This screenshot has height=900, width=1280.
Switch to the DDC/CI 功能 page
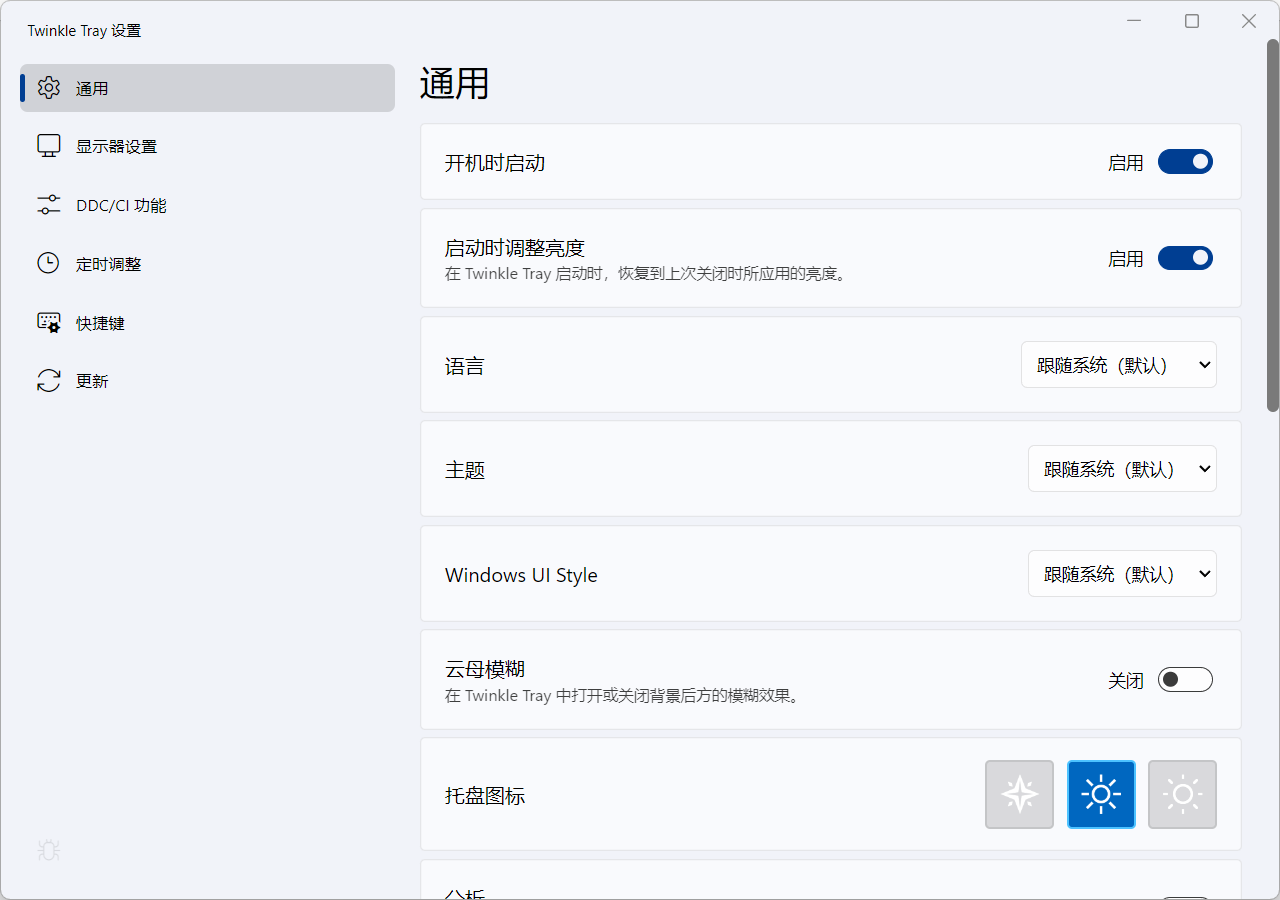tap(208, 205)
